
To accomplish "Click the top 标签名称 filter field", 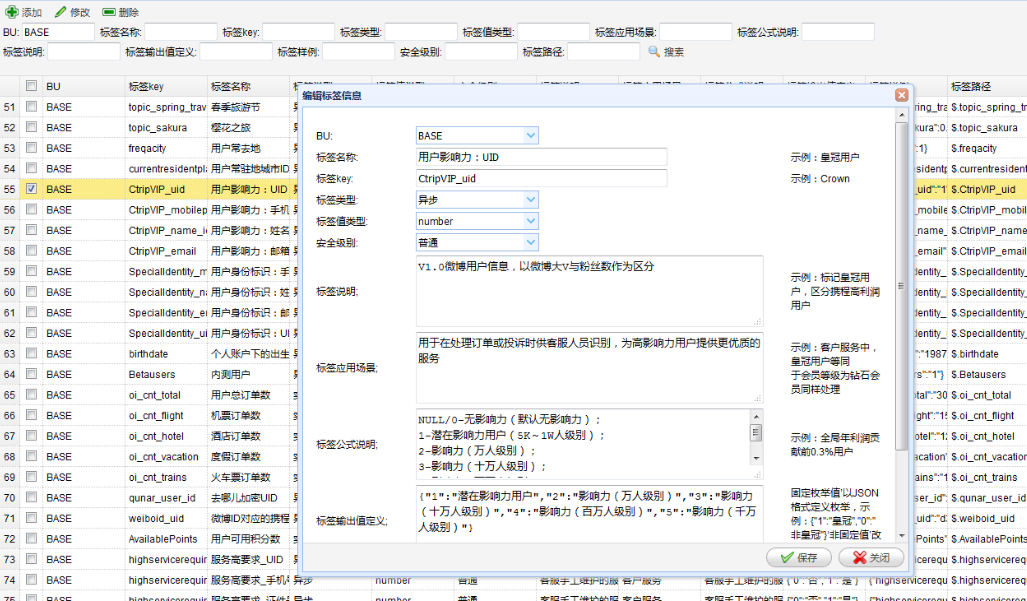I will pyautogui.click(x=181, y=32).
